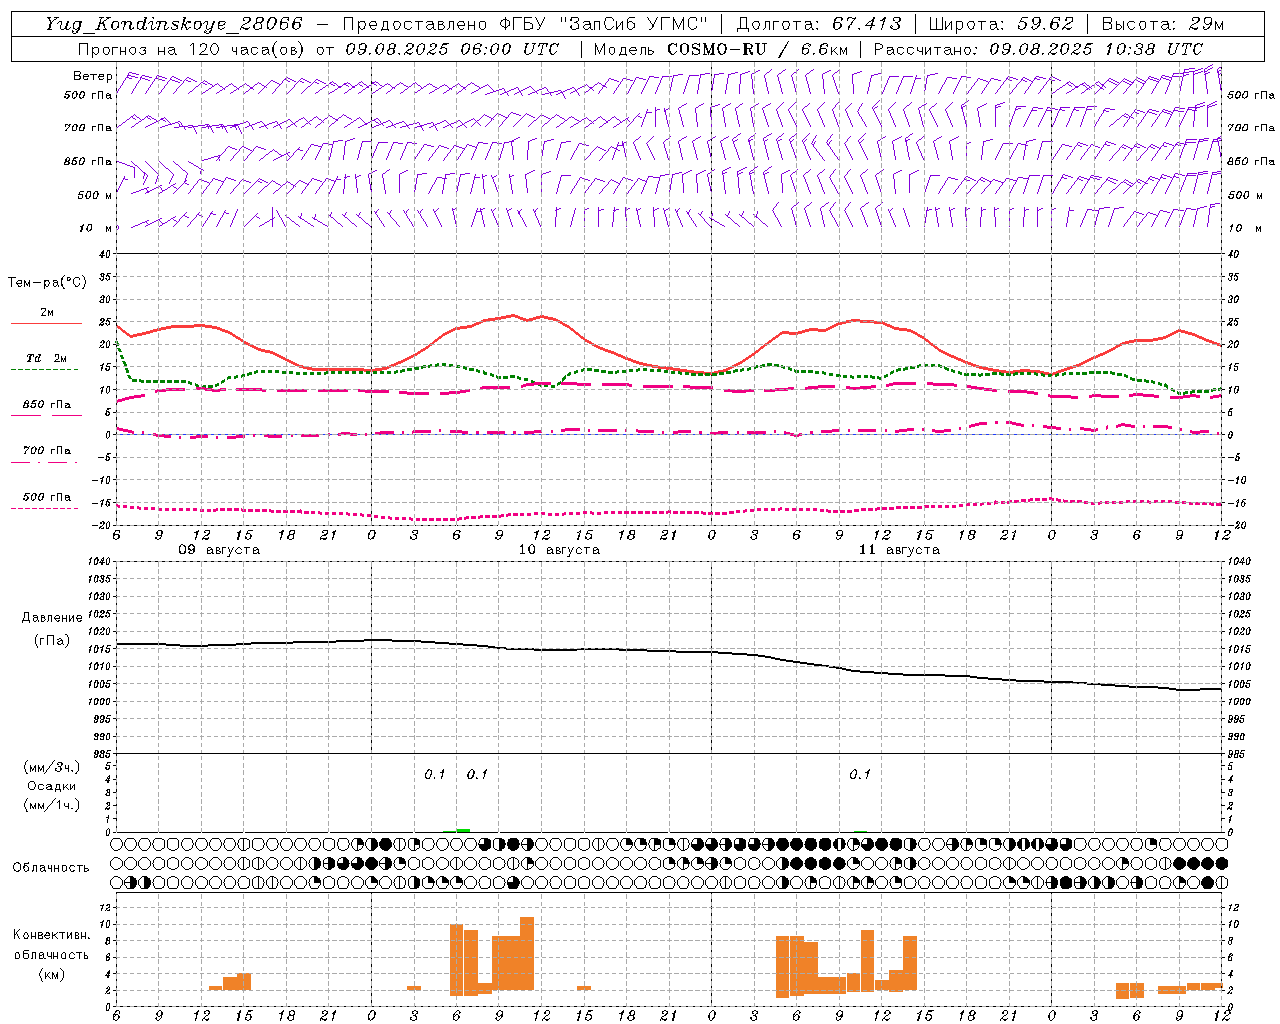Click the 09 августа date label

click(x=219, y=550)
